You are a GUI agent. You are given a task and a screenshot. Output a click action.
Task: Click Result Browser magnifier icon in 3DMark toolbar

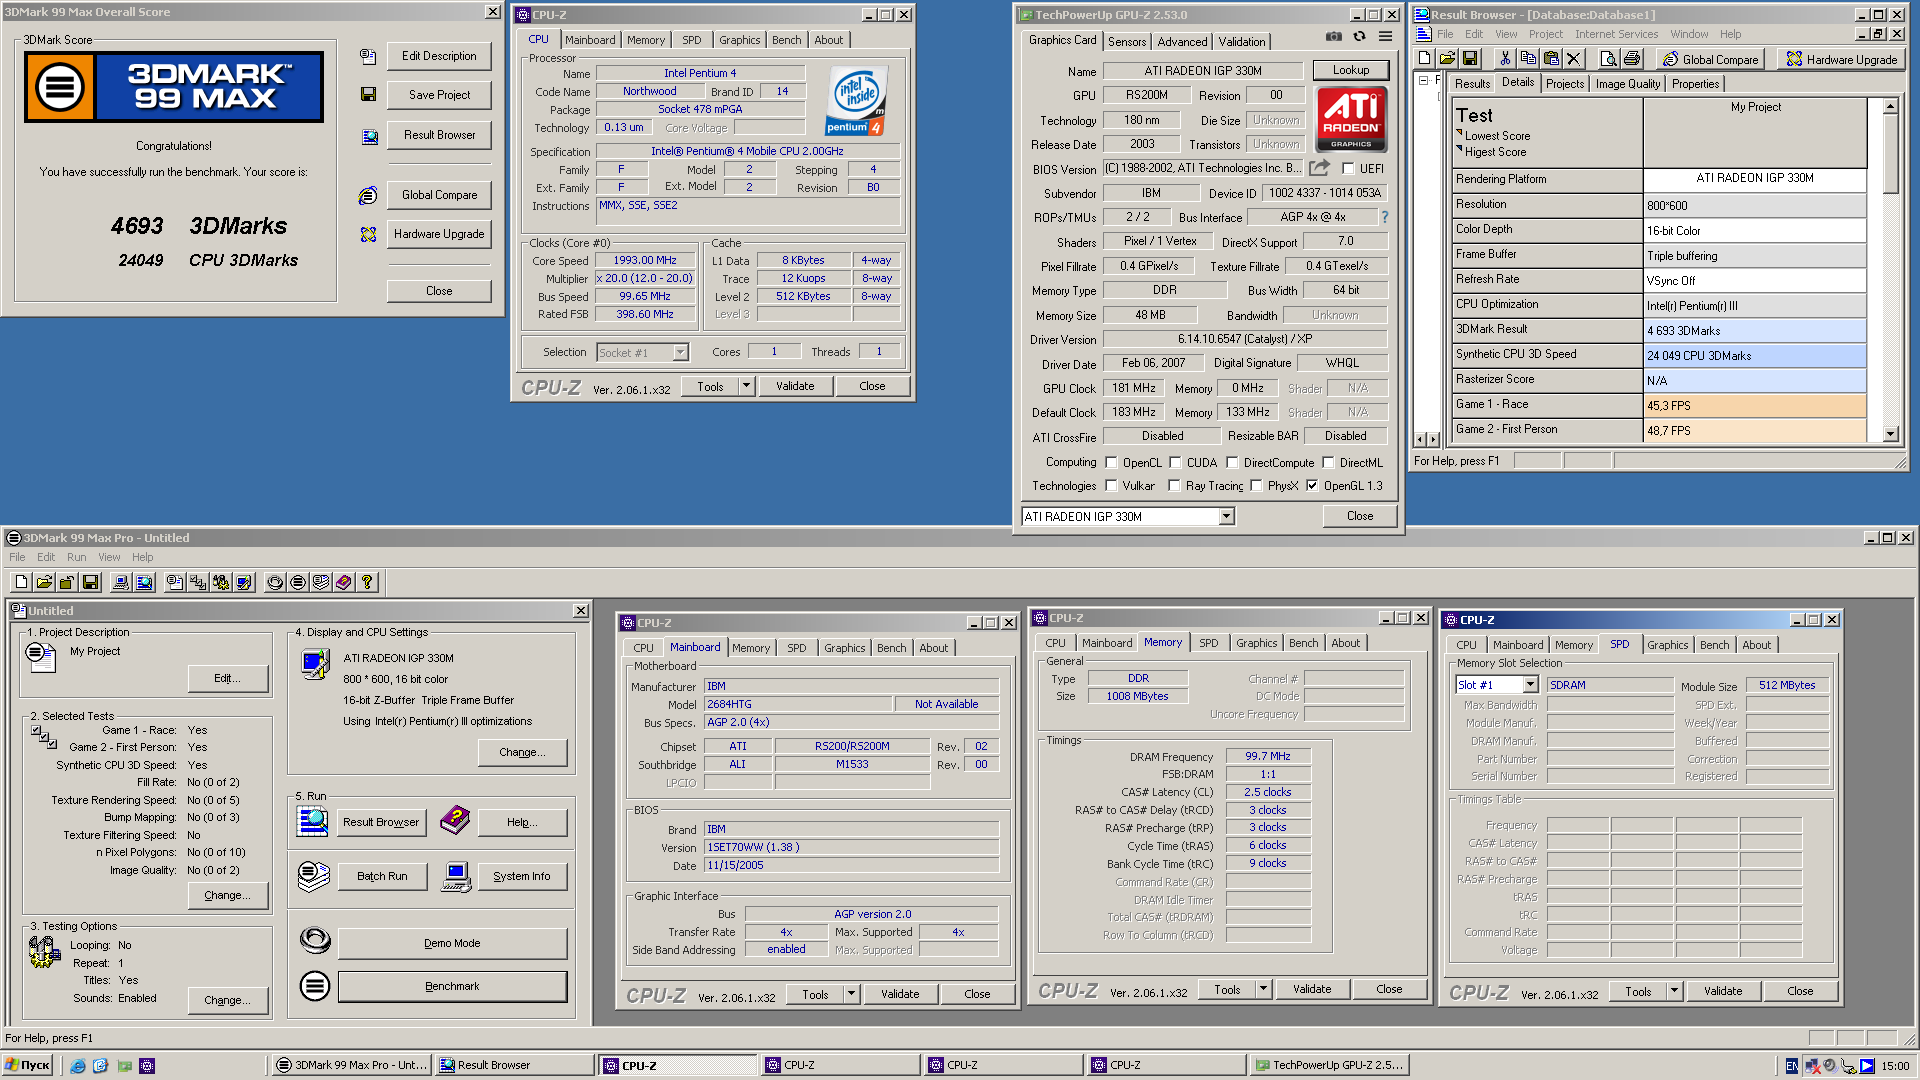point(144,582)
